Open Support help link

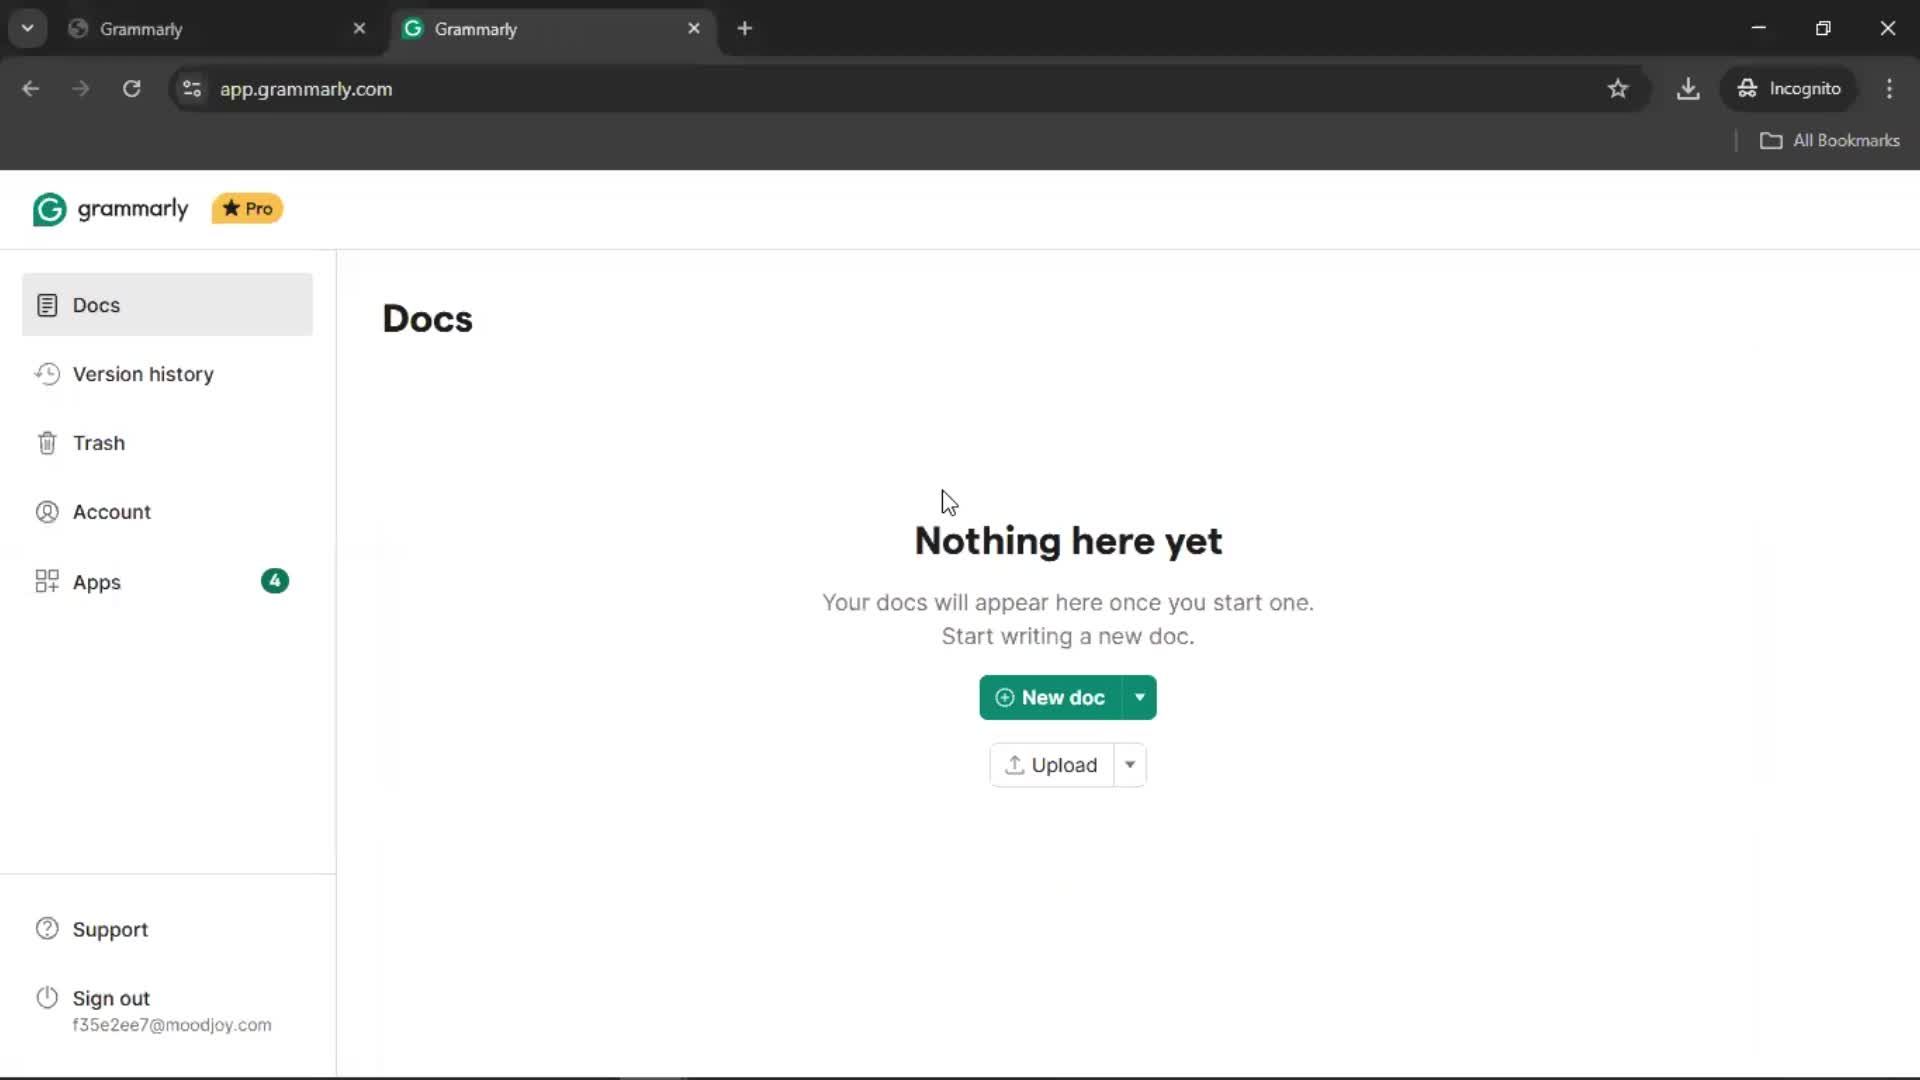pyautogui.click(x=110, y=929)
